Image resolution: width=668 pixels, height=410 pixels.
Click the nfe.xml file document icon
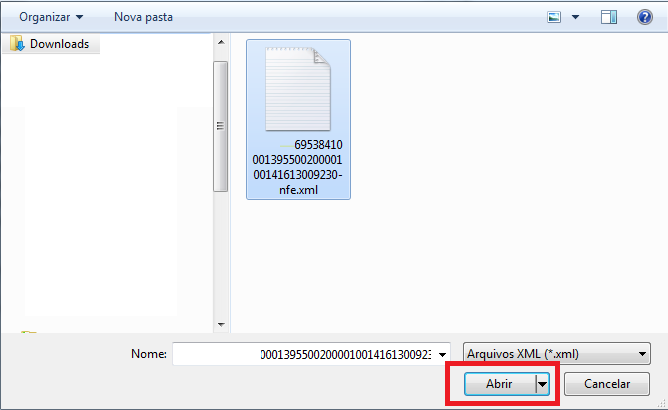[298, 89]
